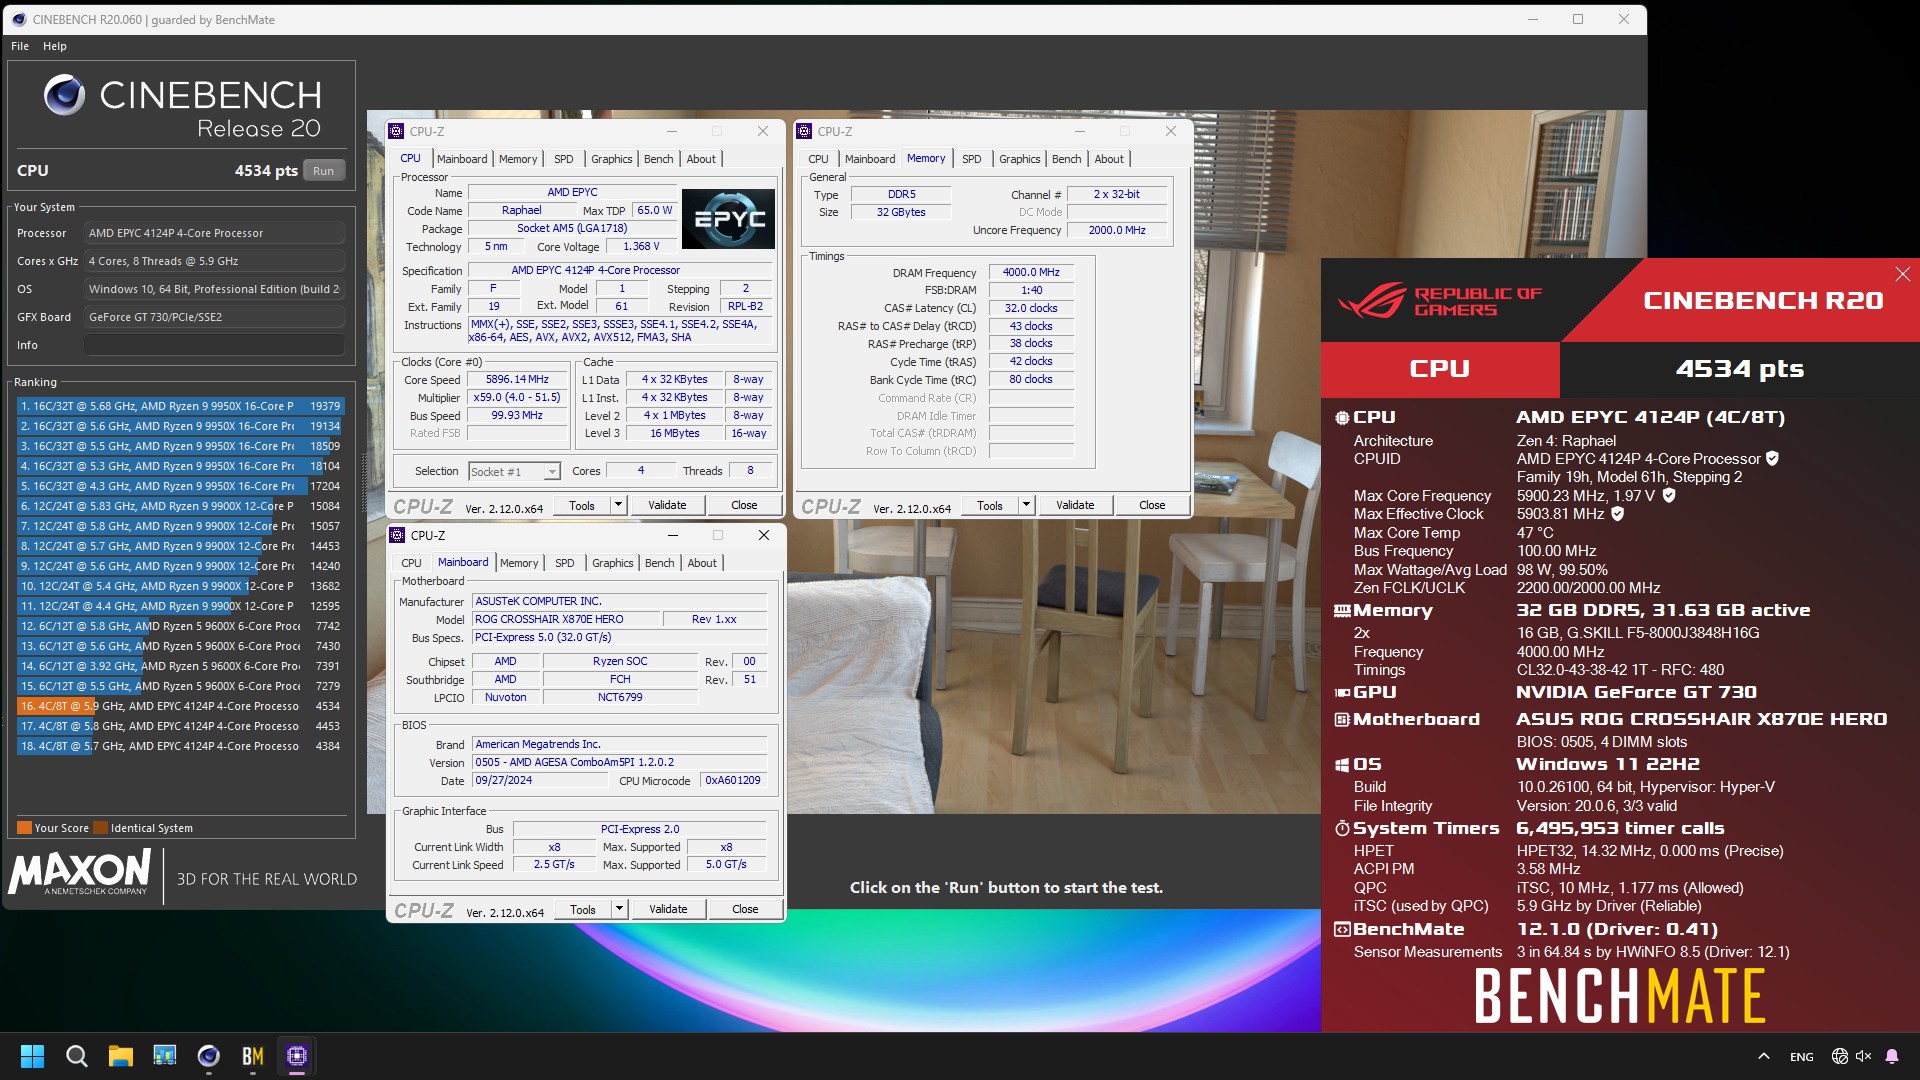Switch to Cinebench taskbar icon
The image size is (1920, 1080).
pyautogui.click(x=209, y=1056)
